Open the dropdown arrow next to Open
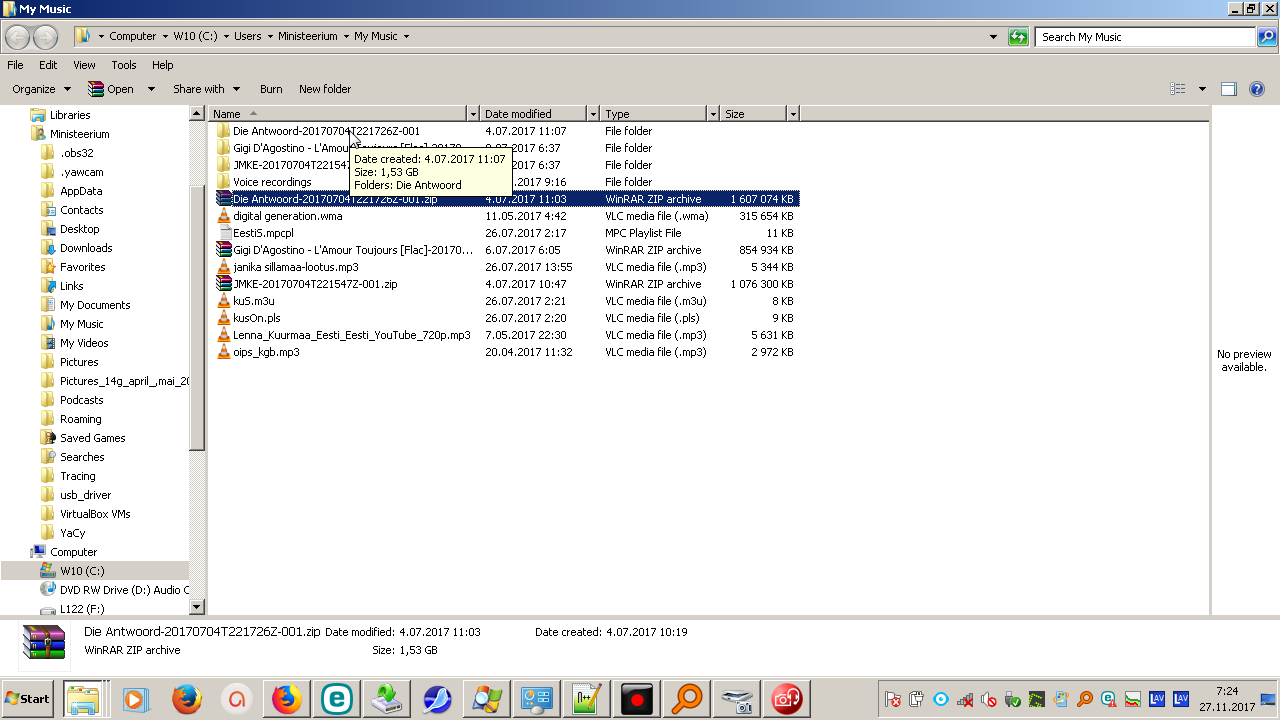The width and height of the screenshot is (1280, 720). click(151, 89)
